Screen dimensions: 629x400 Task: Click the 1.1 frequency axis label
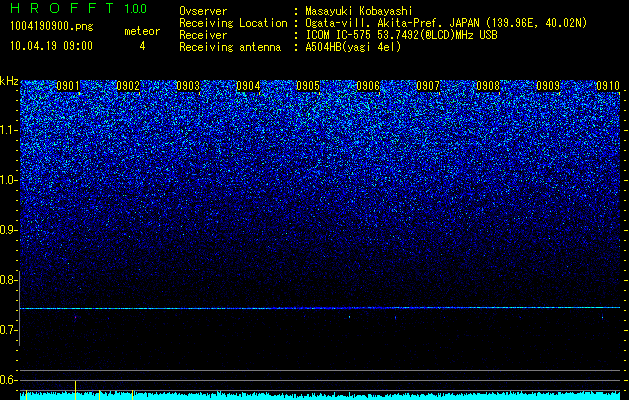(x=9, y=130)
